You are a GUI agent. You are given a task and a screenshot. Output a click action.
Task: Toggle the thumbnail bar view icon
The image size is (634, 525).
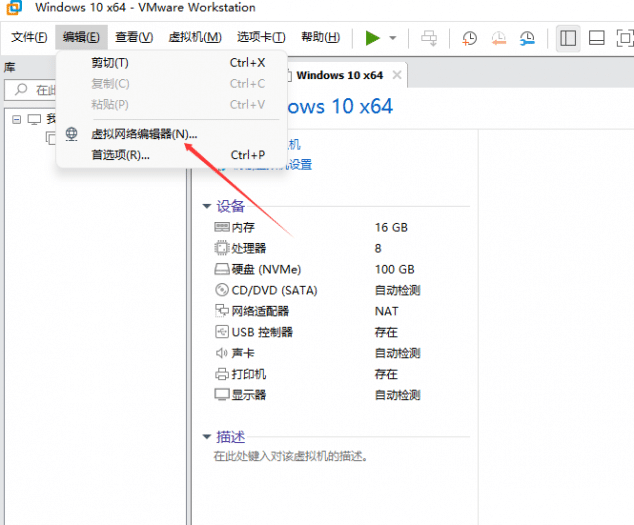(596, 38)
